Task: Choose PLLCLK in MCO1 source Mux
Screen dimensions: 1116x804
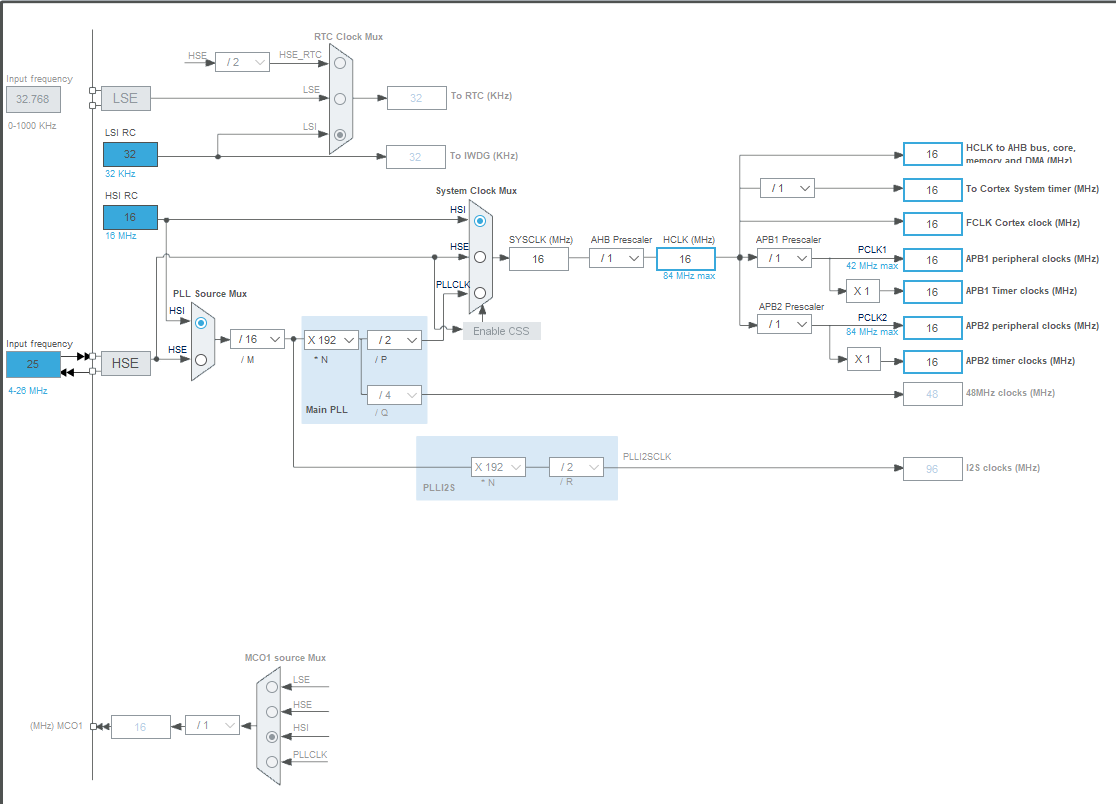Action: [x=271, y=762]
